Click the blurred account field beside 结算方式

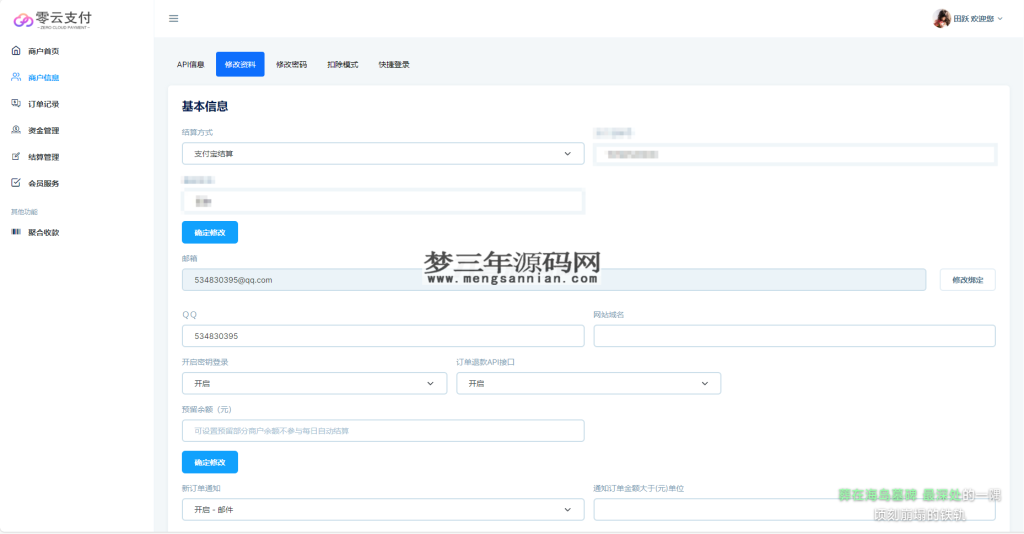794,154
